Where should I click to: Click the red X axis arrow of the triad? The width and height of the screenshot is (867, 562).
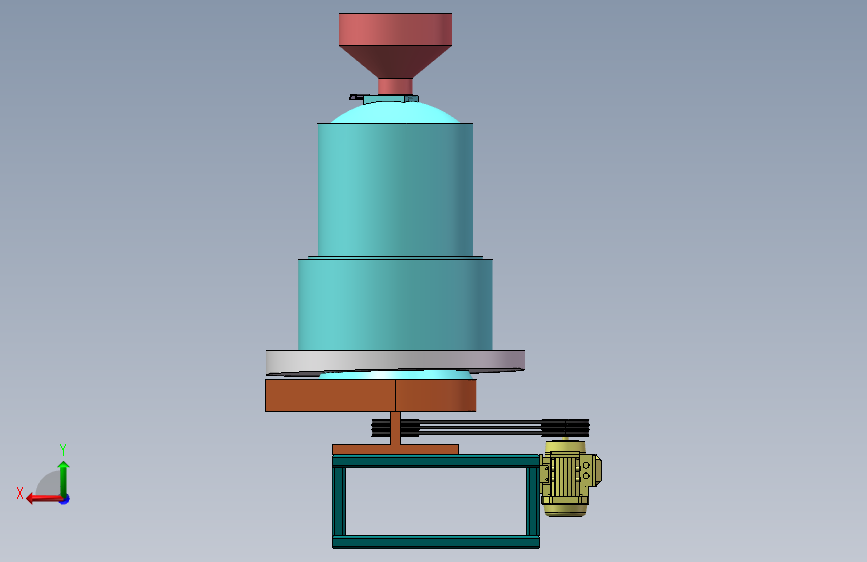coord(43,499)
